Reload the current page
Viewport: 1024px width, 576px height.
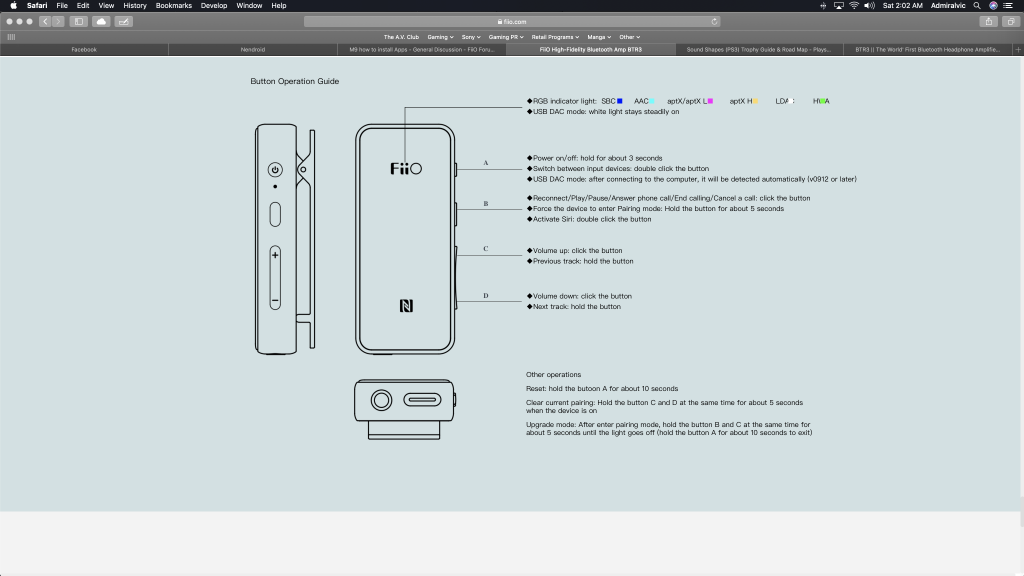click(x=714, y=22)
